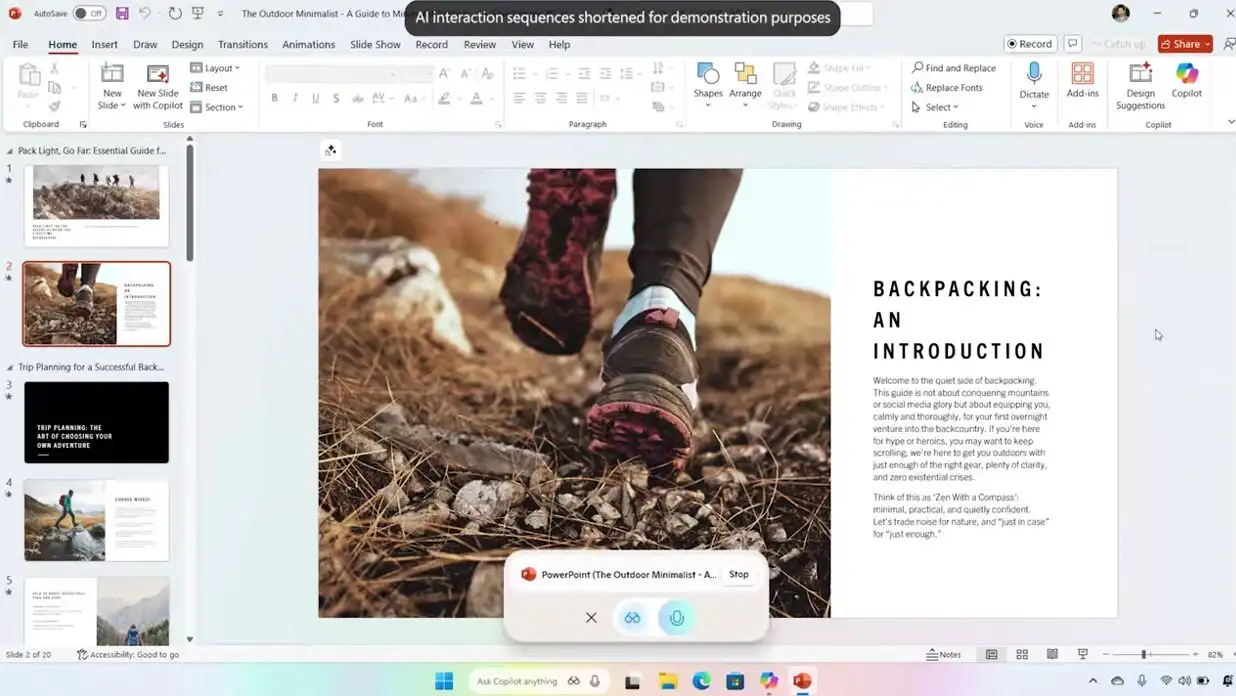Click the Copilot icon in the ribbon

coord(1186,81)
